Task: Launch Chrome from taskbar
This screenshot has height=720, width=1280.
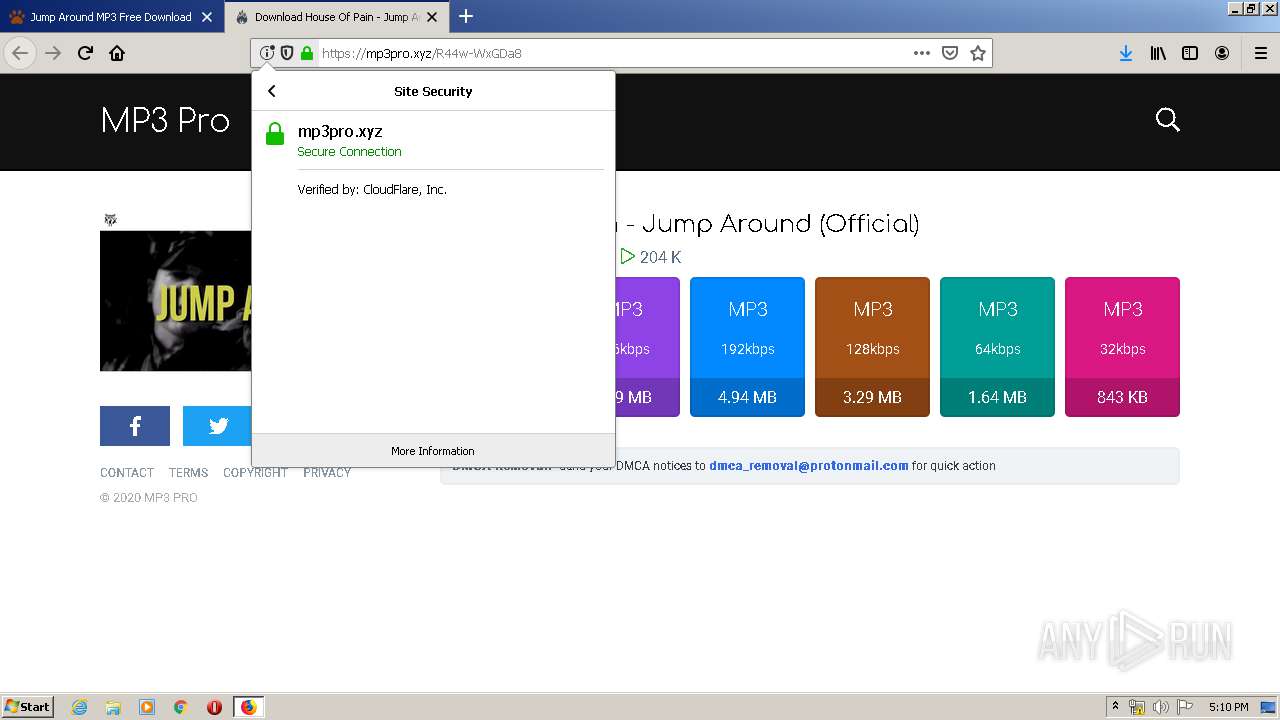Action: pyautogui.click(x=181, y=707)
